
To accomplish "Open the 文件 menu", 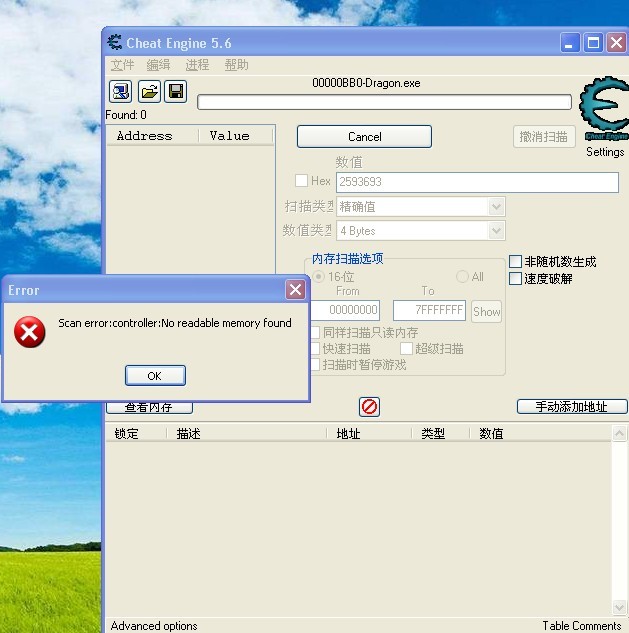I will [x=122, y=65].
